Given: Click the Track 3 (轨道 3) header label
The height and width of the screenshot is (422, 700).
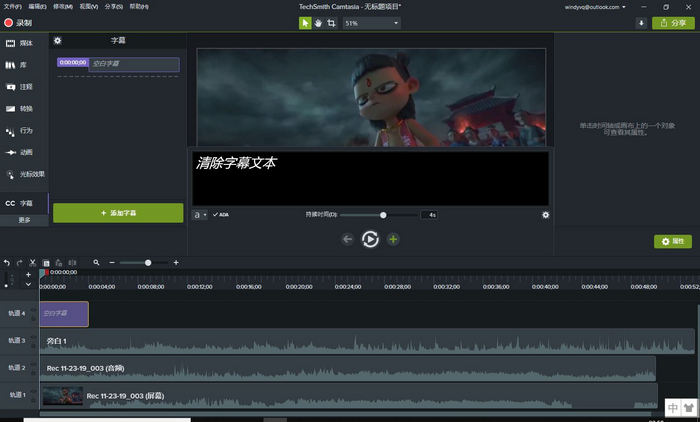Looking at the screenshot, I should tap(17, 340).
